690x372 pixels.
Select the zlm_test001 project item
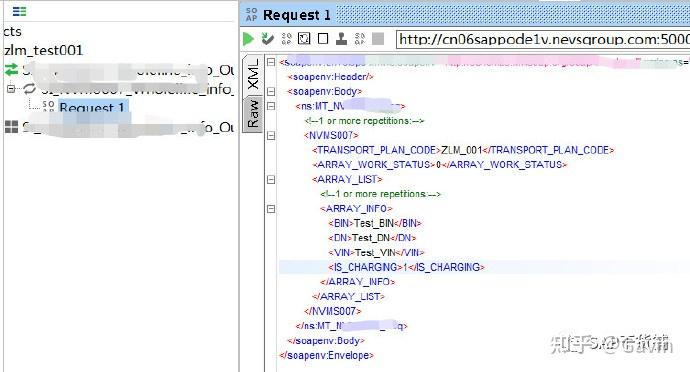click(44, 50)
